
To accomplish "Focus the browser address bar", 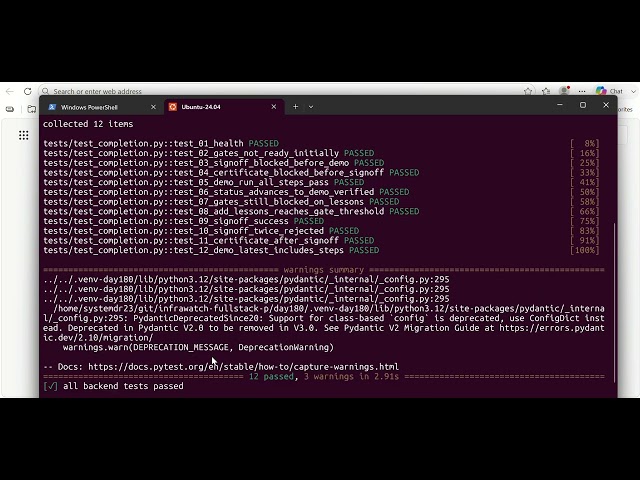I will click(286, 91).
